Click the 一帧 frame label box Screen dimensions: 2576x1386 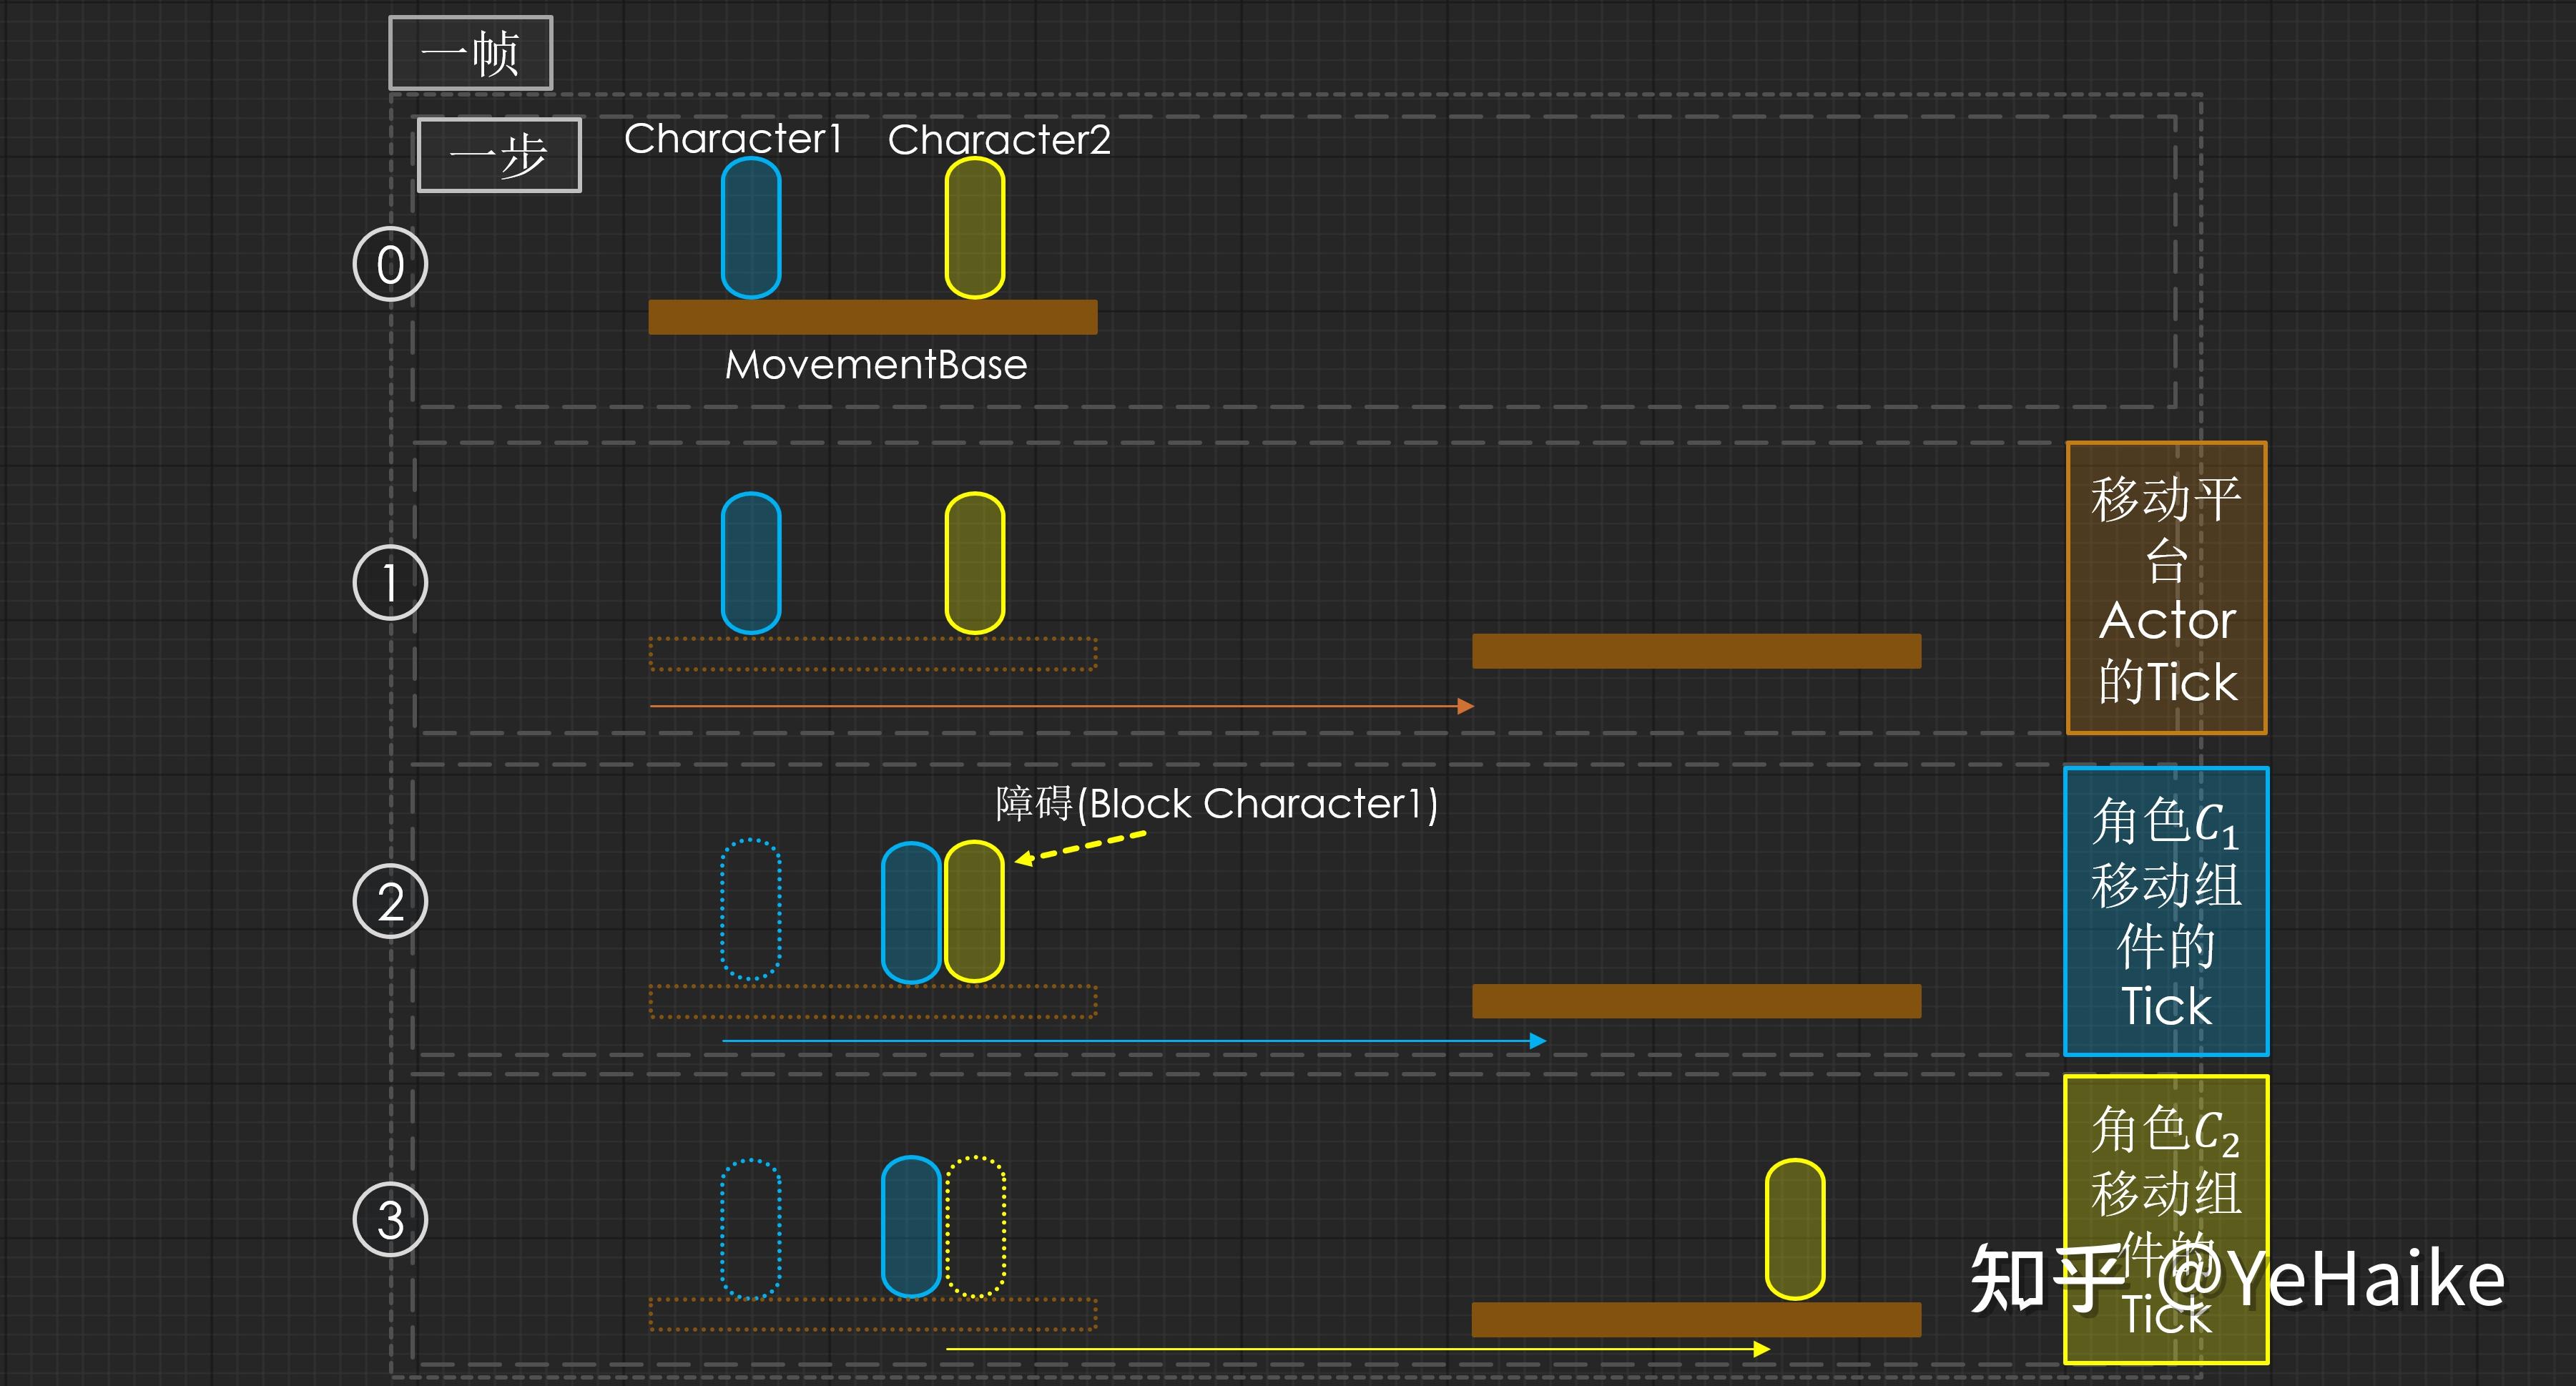(470, 53)
